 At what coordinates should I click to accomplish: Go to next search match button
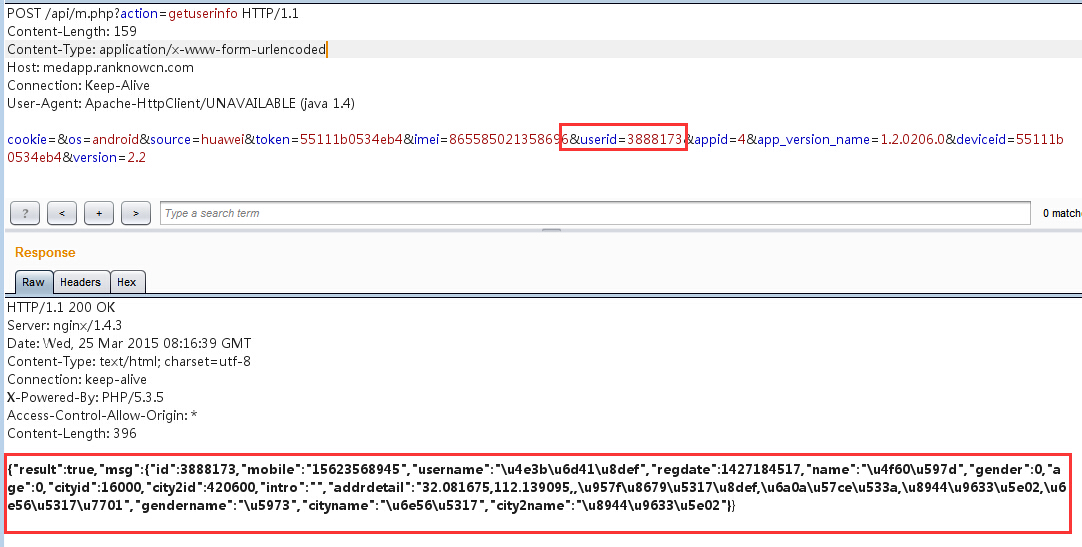coord(136,213)
